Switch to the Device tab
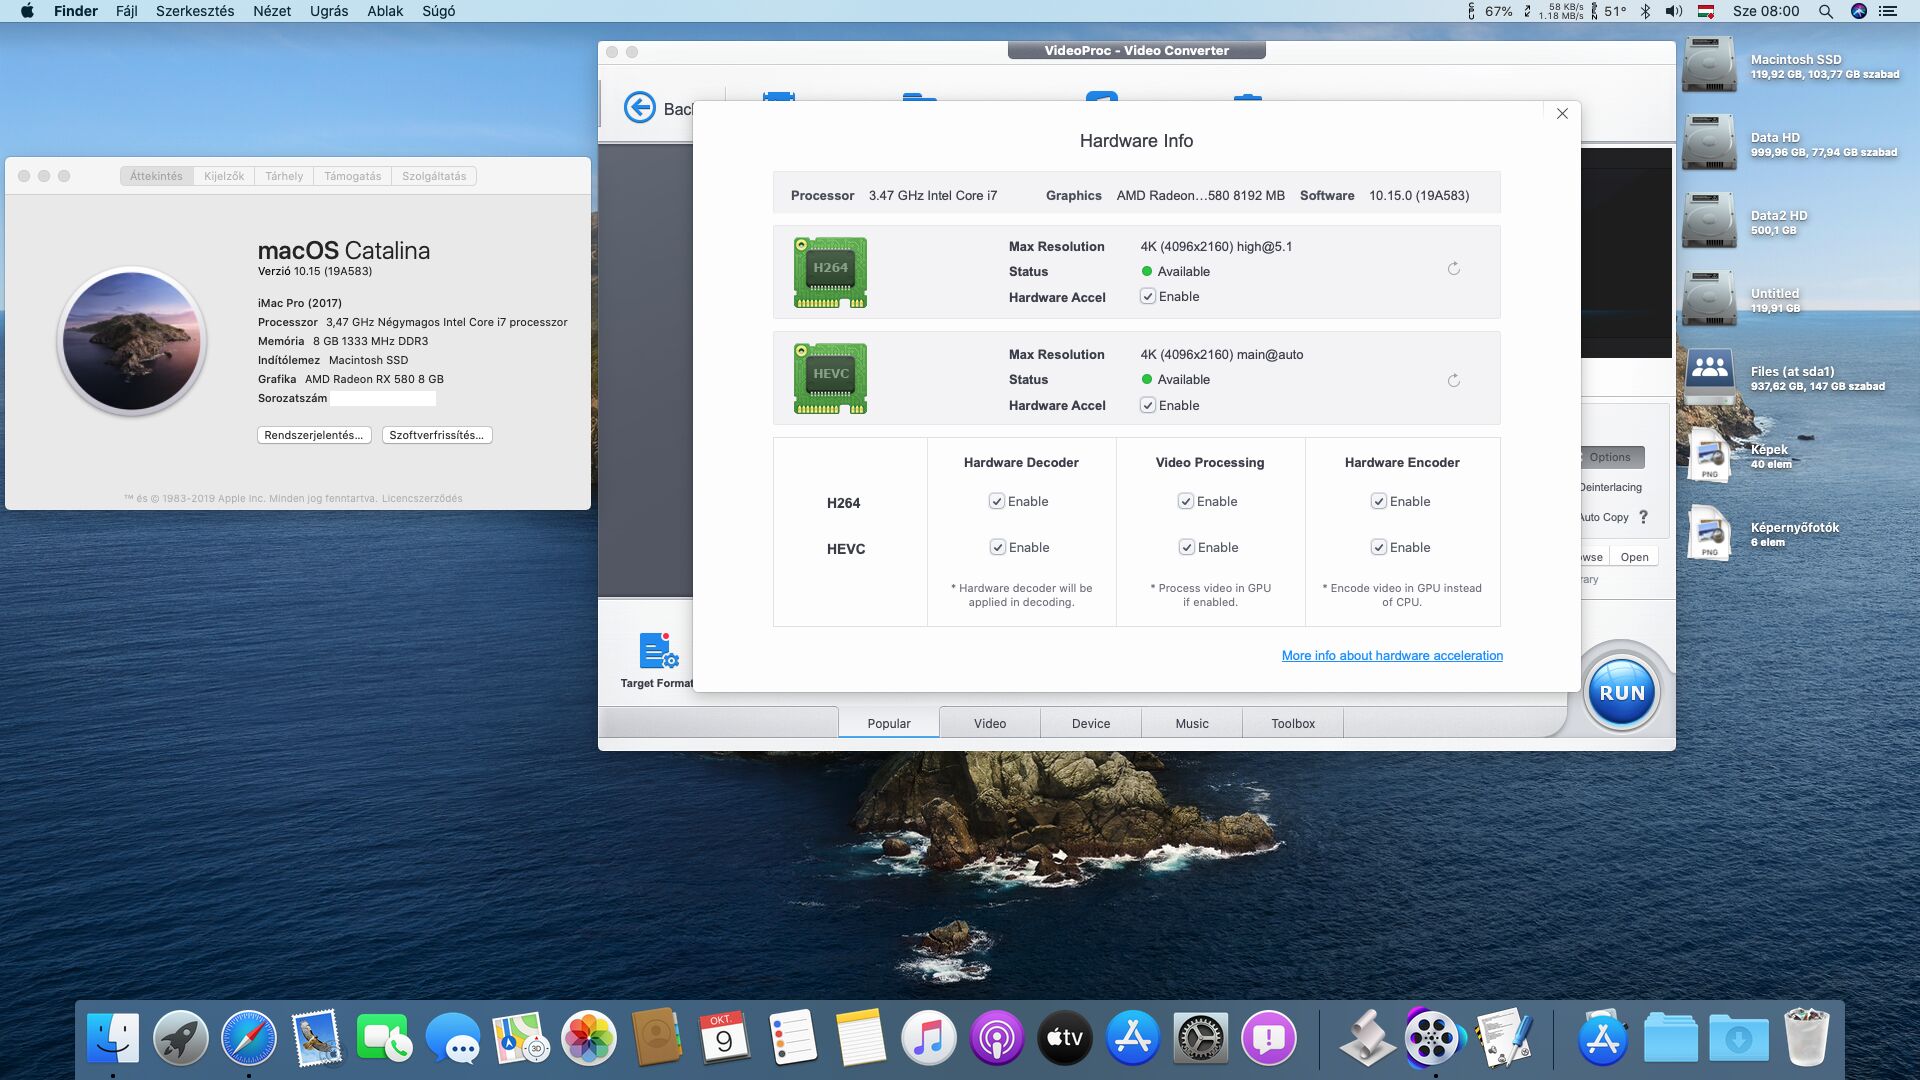 click(1091, 723)
